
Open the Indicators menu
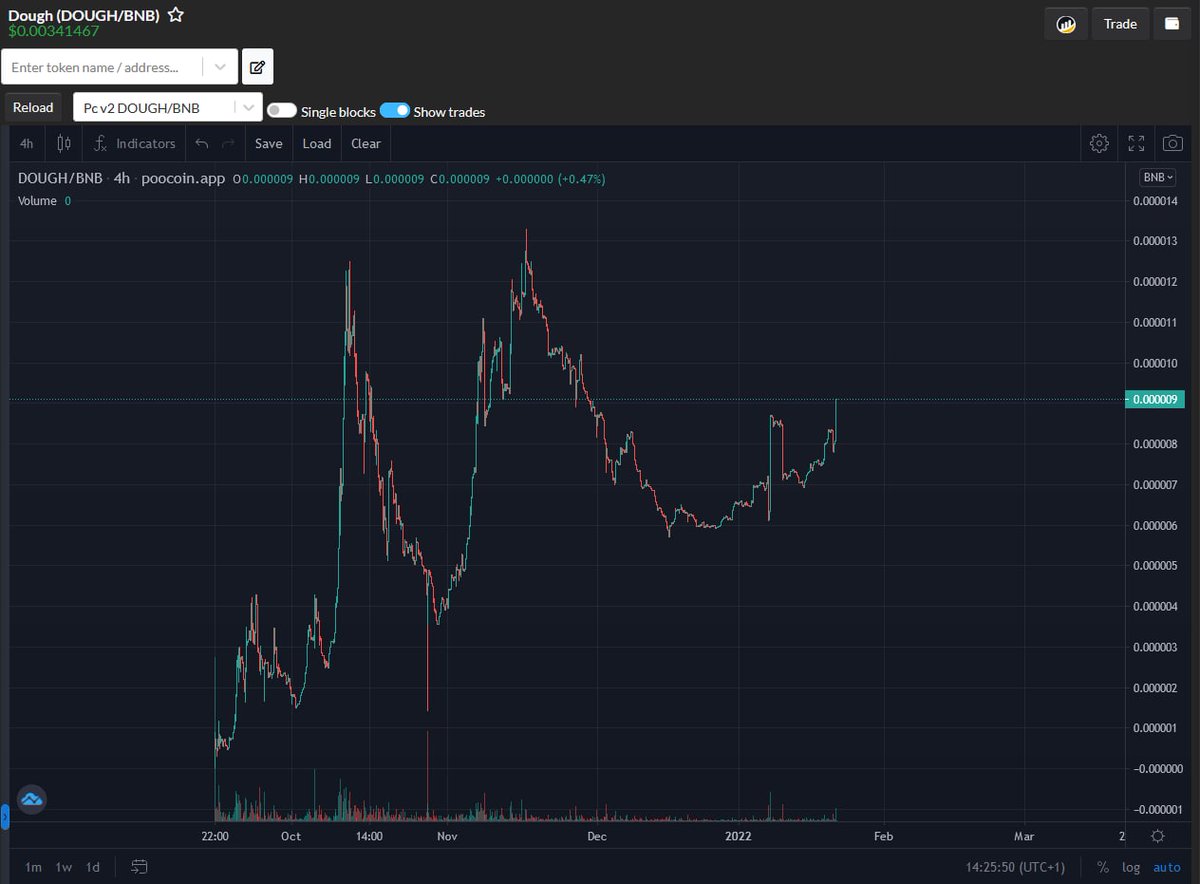coord(135,144)
